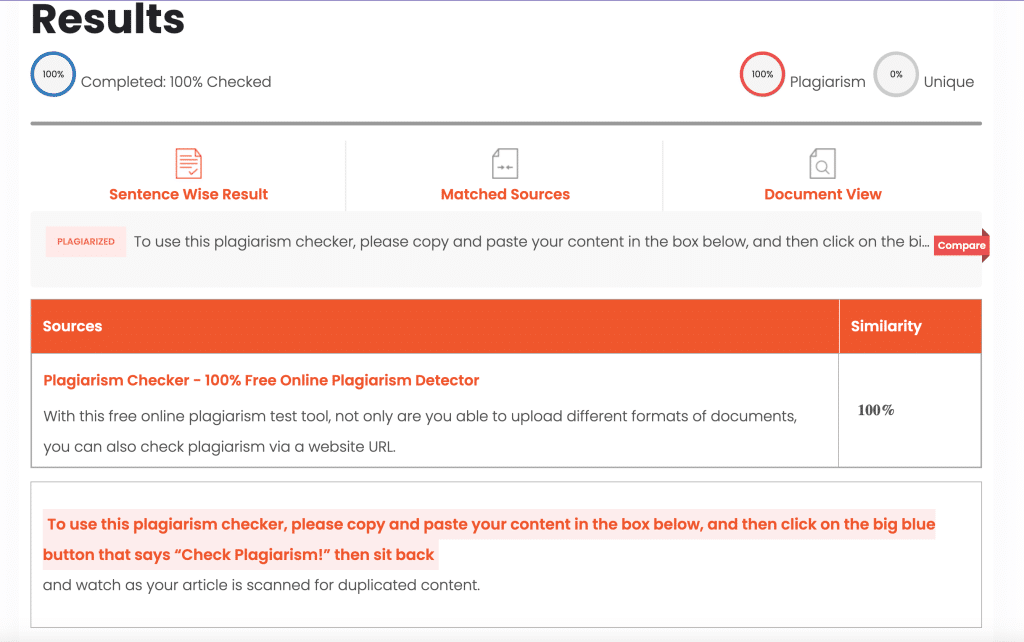Click the blue 100% completion progress circle
The height and width of the screenshot is (642, 1024).
[x=52, y=74]
